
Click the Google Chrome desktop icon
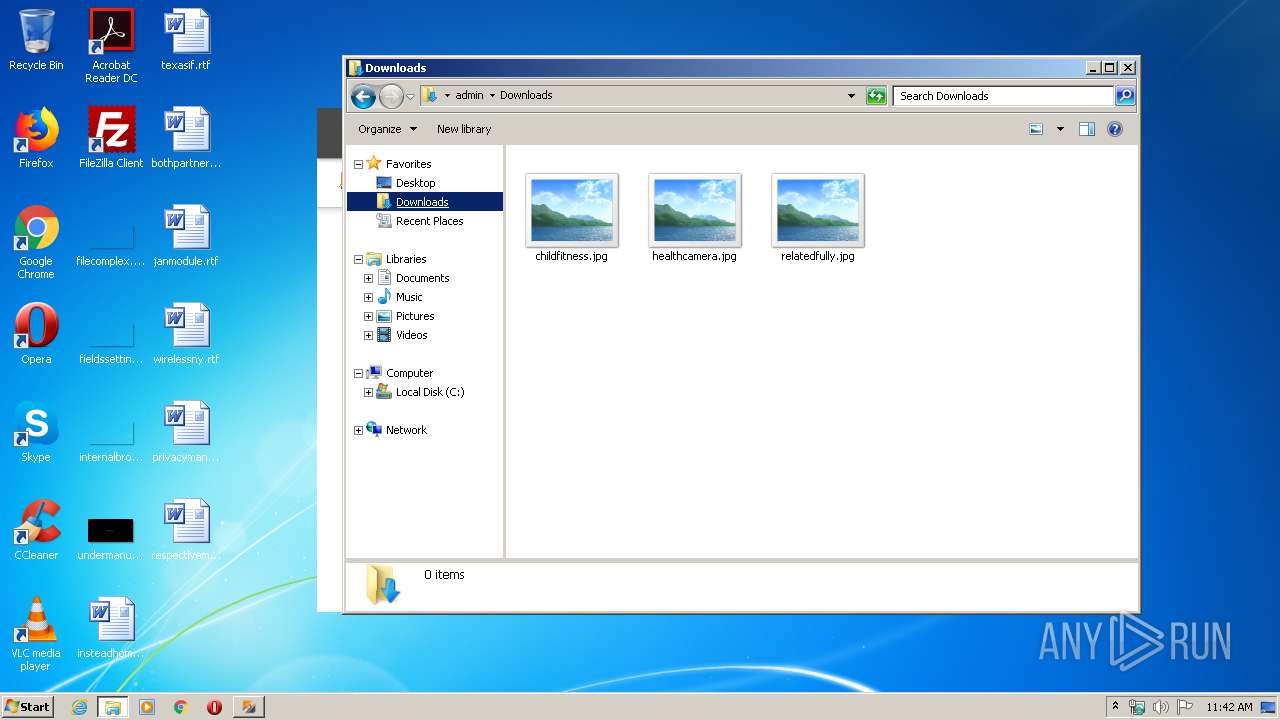pyautogui.click(x=36, y=242)
